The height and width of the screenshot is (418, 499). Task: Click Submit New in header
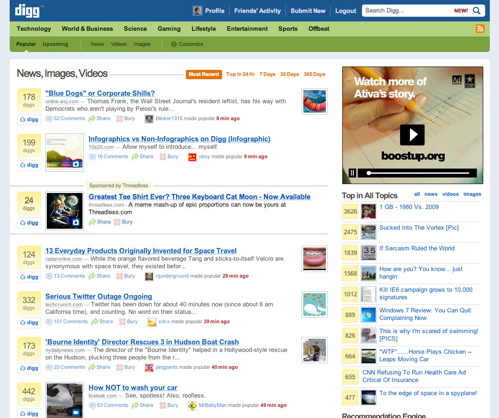point(308,11)
